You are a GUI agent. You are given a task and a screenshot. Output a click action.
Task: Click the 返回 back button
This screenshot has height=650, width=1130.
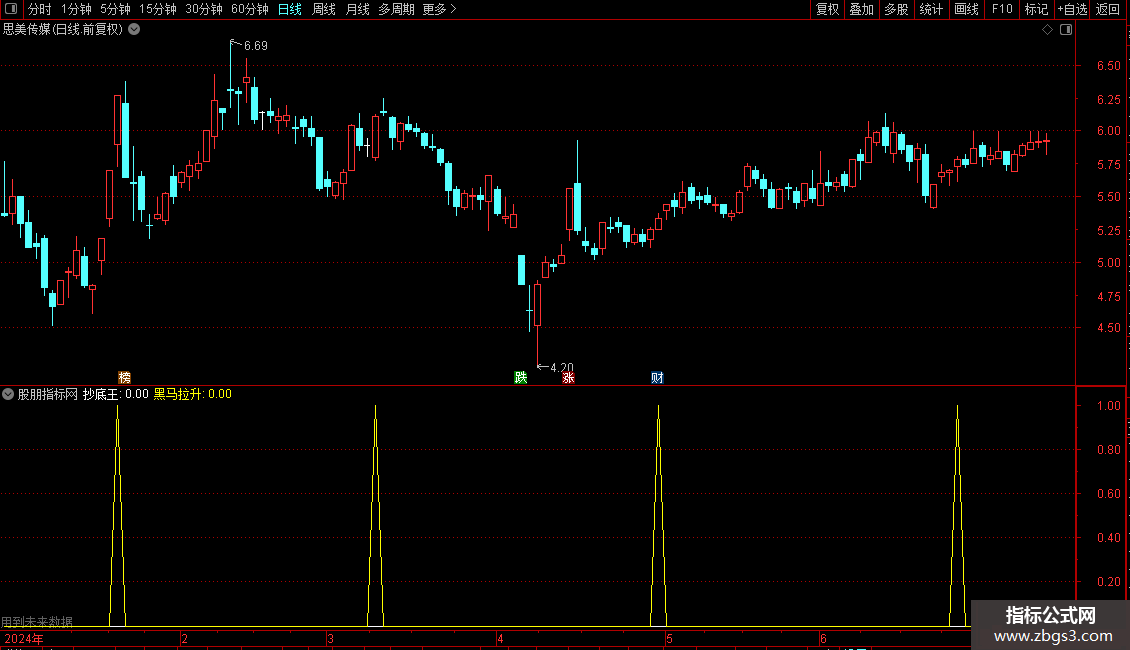click(1108, 9)
